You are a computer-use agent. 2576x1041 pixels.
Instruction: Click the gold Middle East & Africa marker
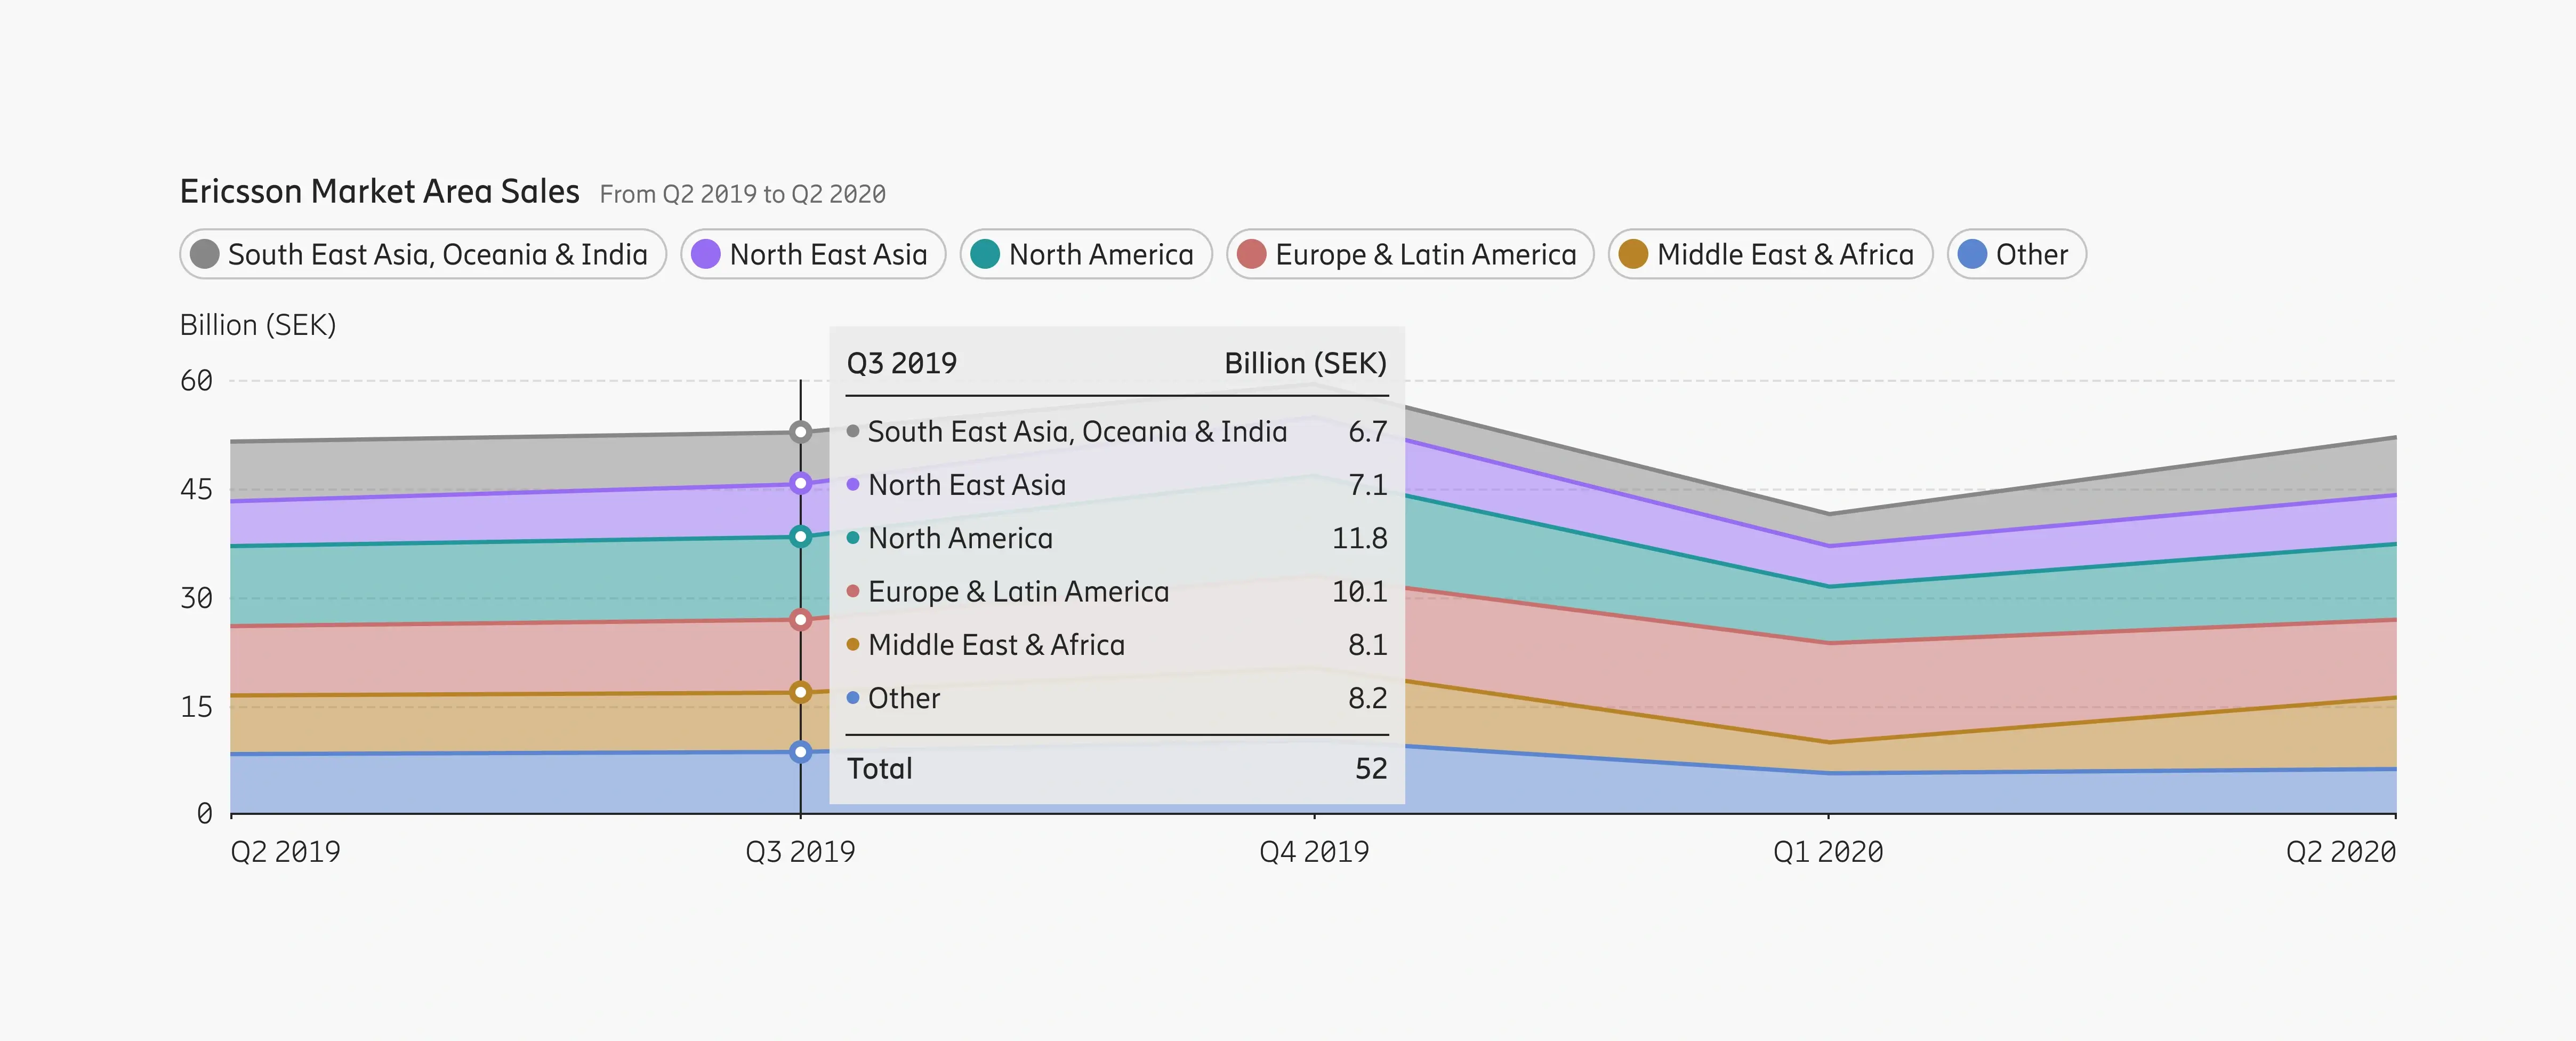800,692
